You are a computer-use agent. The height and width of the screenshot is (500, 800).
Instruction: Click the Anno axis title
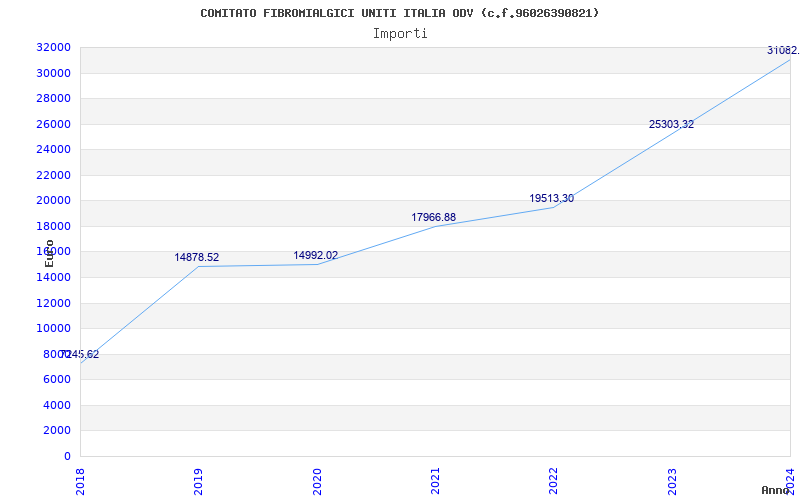776,490
